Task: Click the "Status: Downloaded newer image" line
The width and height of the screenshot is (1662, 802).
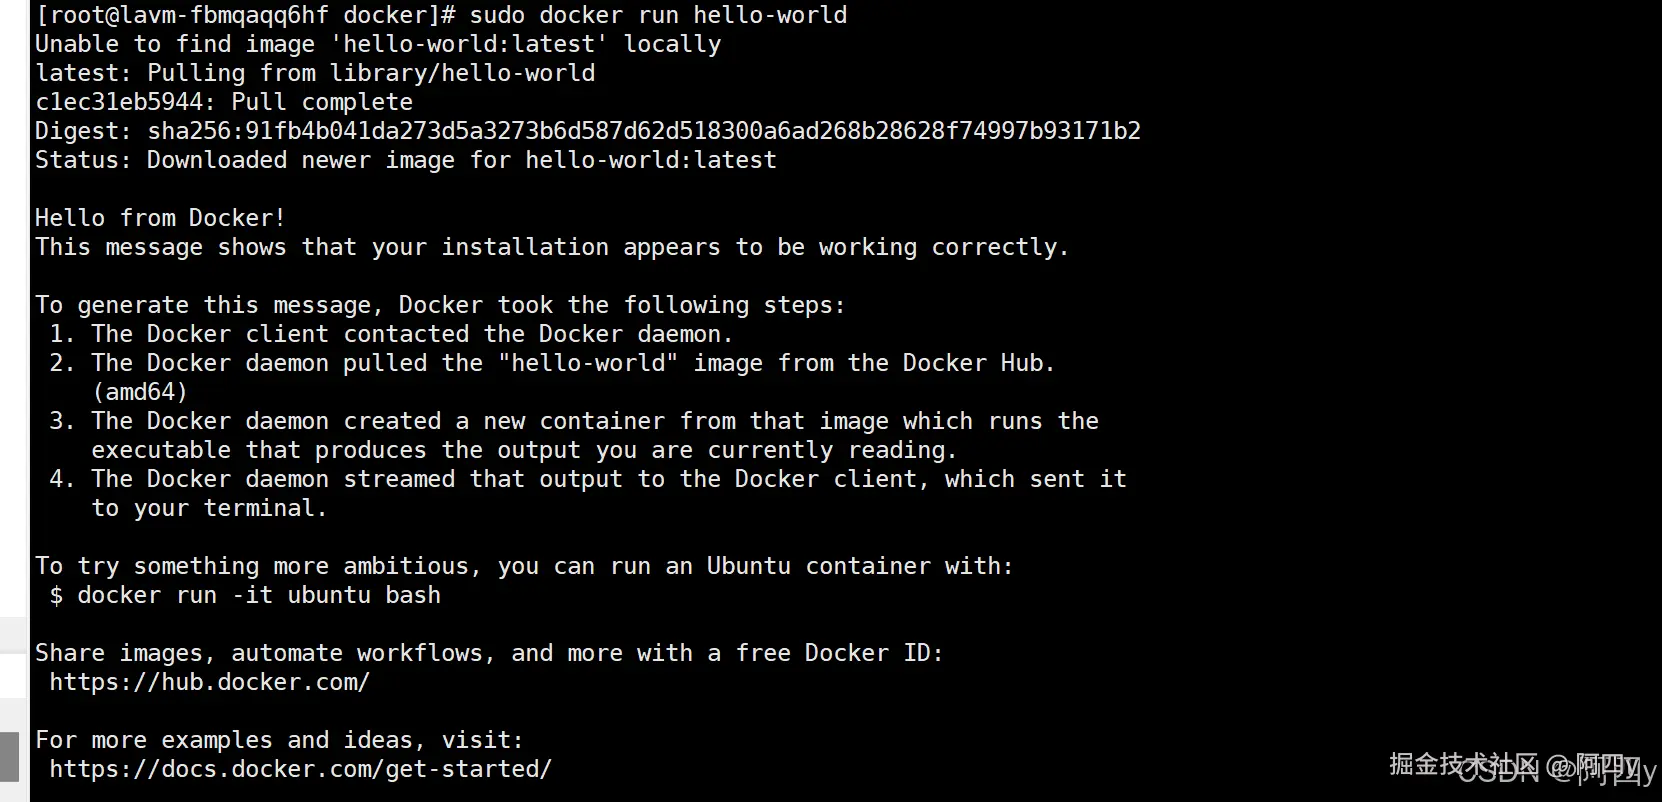Action: click(x=405, y=161)
